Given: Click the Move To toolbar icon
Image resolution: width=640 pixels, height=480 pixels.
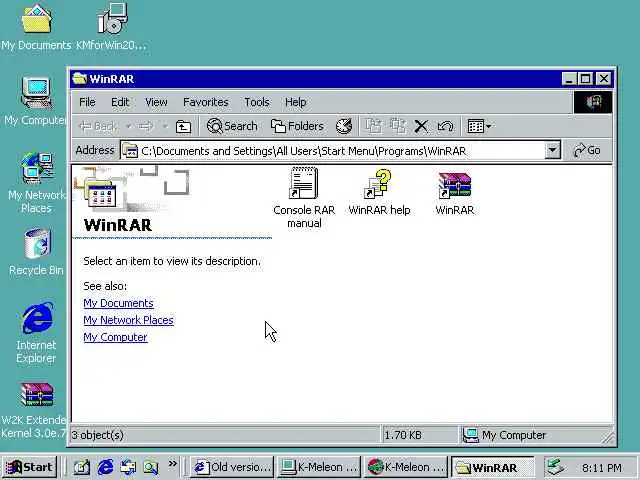Looking at the screenshot, I should pos(373,126).
